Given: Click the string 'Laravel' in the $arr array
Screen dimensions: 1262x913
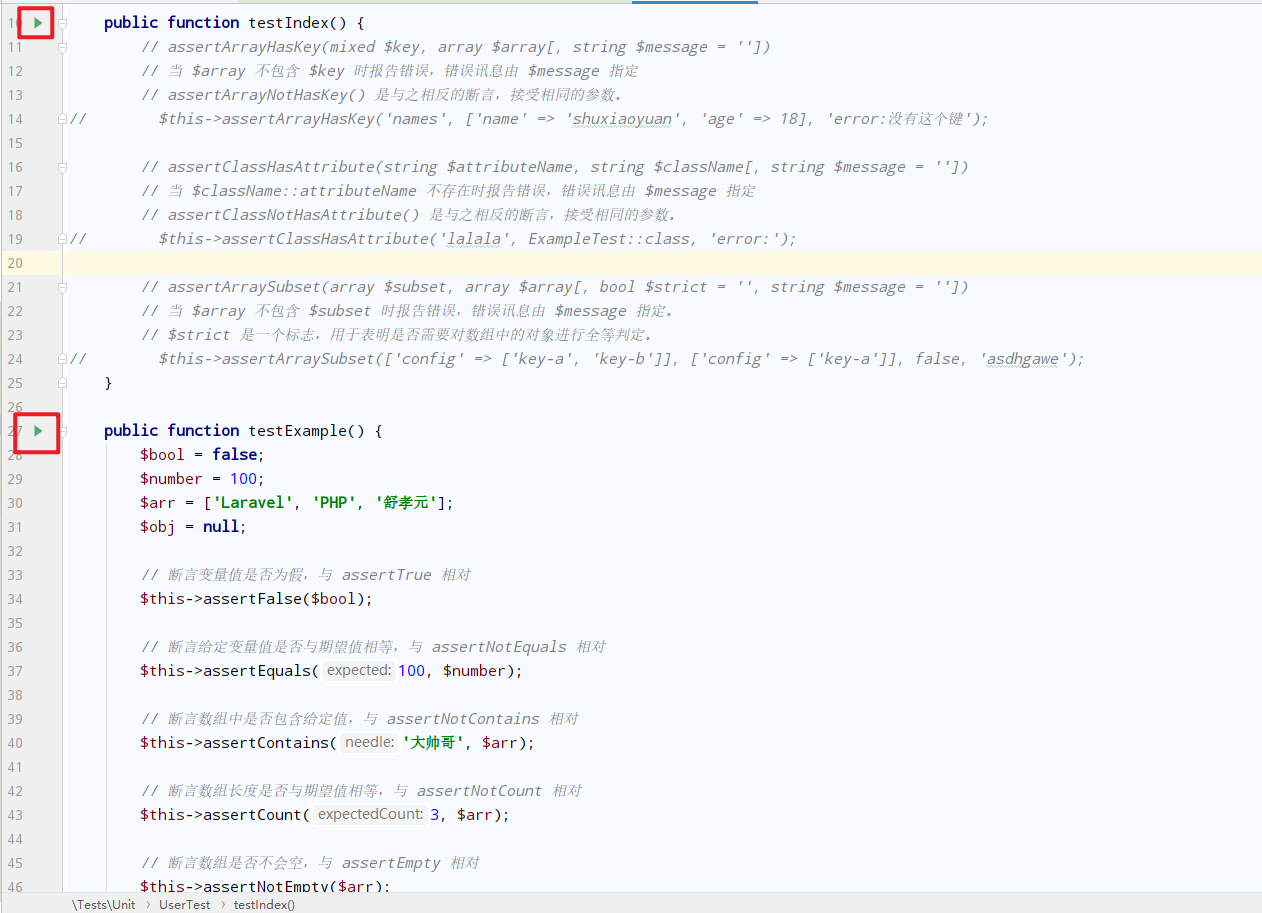Looking at the screenshot, I should point(253,502).
